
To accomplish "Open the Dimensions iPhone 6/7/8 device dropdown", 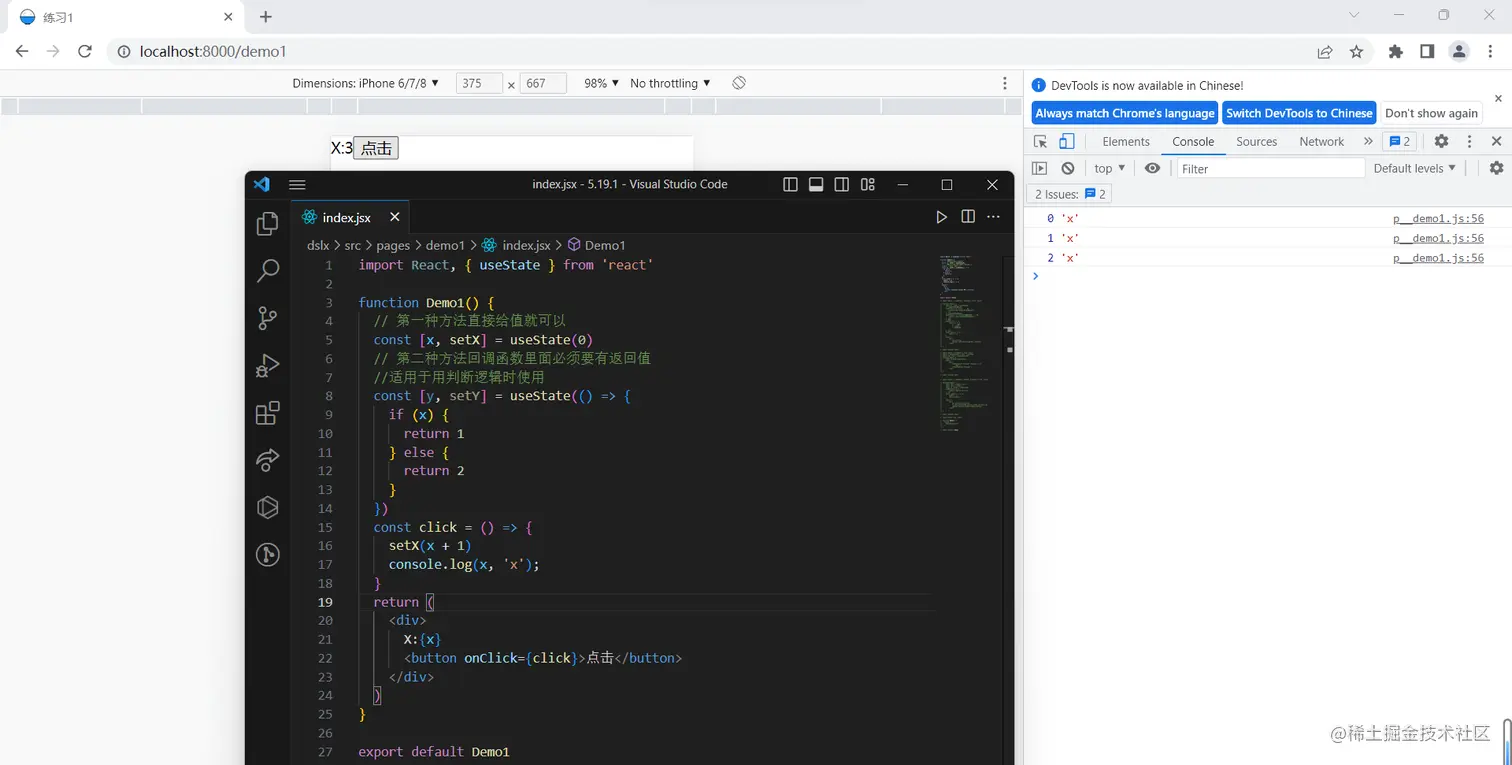I will coord(366,83).
